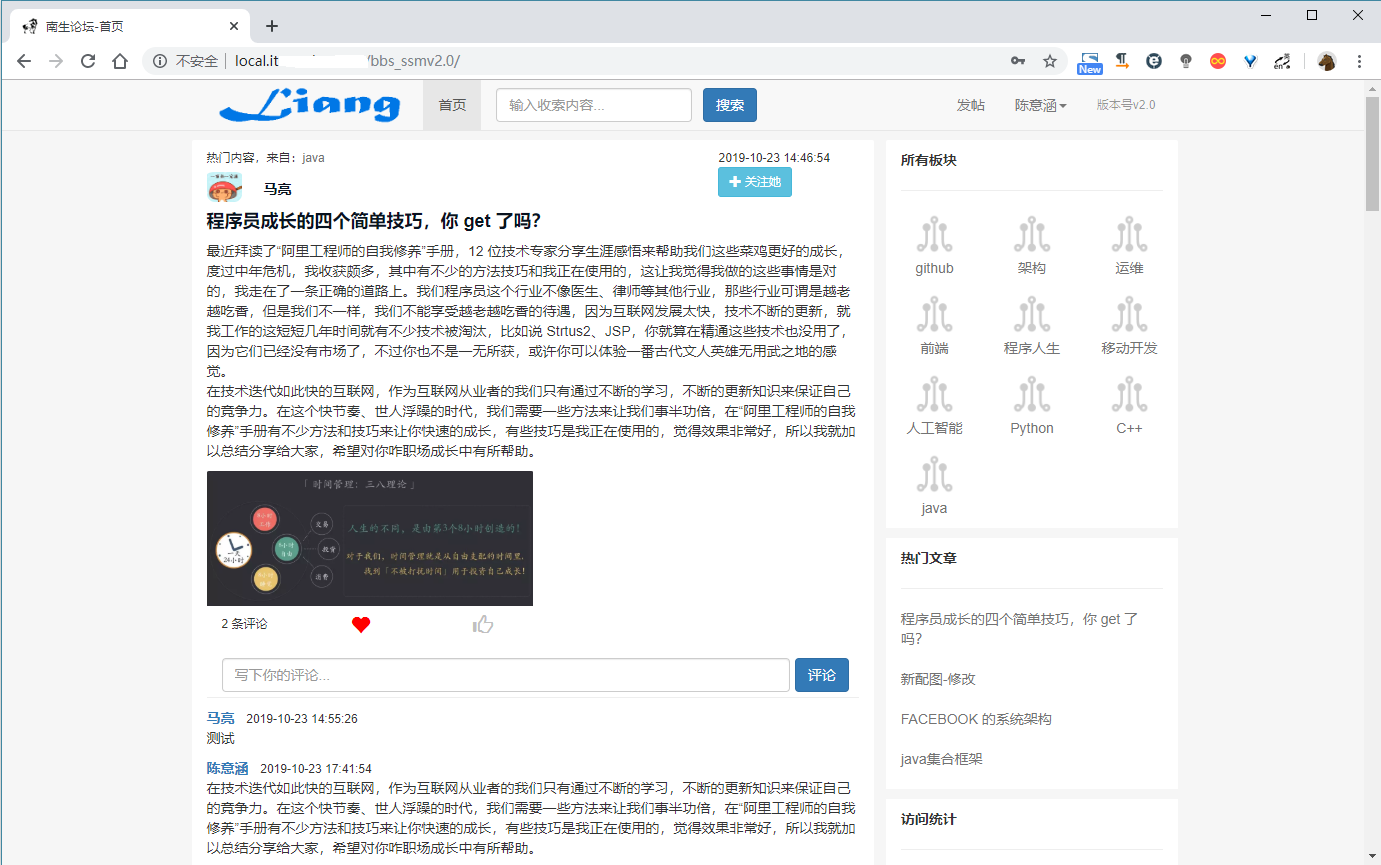Bookmark this page with star icon
Screen dimensions: 1381x865
click(x=1050, y=61)
